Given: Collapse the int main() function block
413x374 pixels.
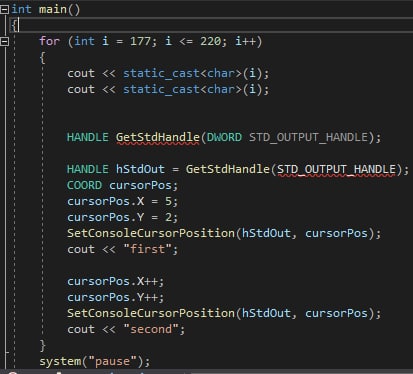Looking at the screenshot, I should click(4, 9).
